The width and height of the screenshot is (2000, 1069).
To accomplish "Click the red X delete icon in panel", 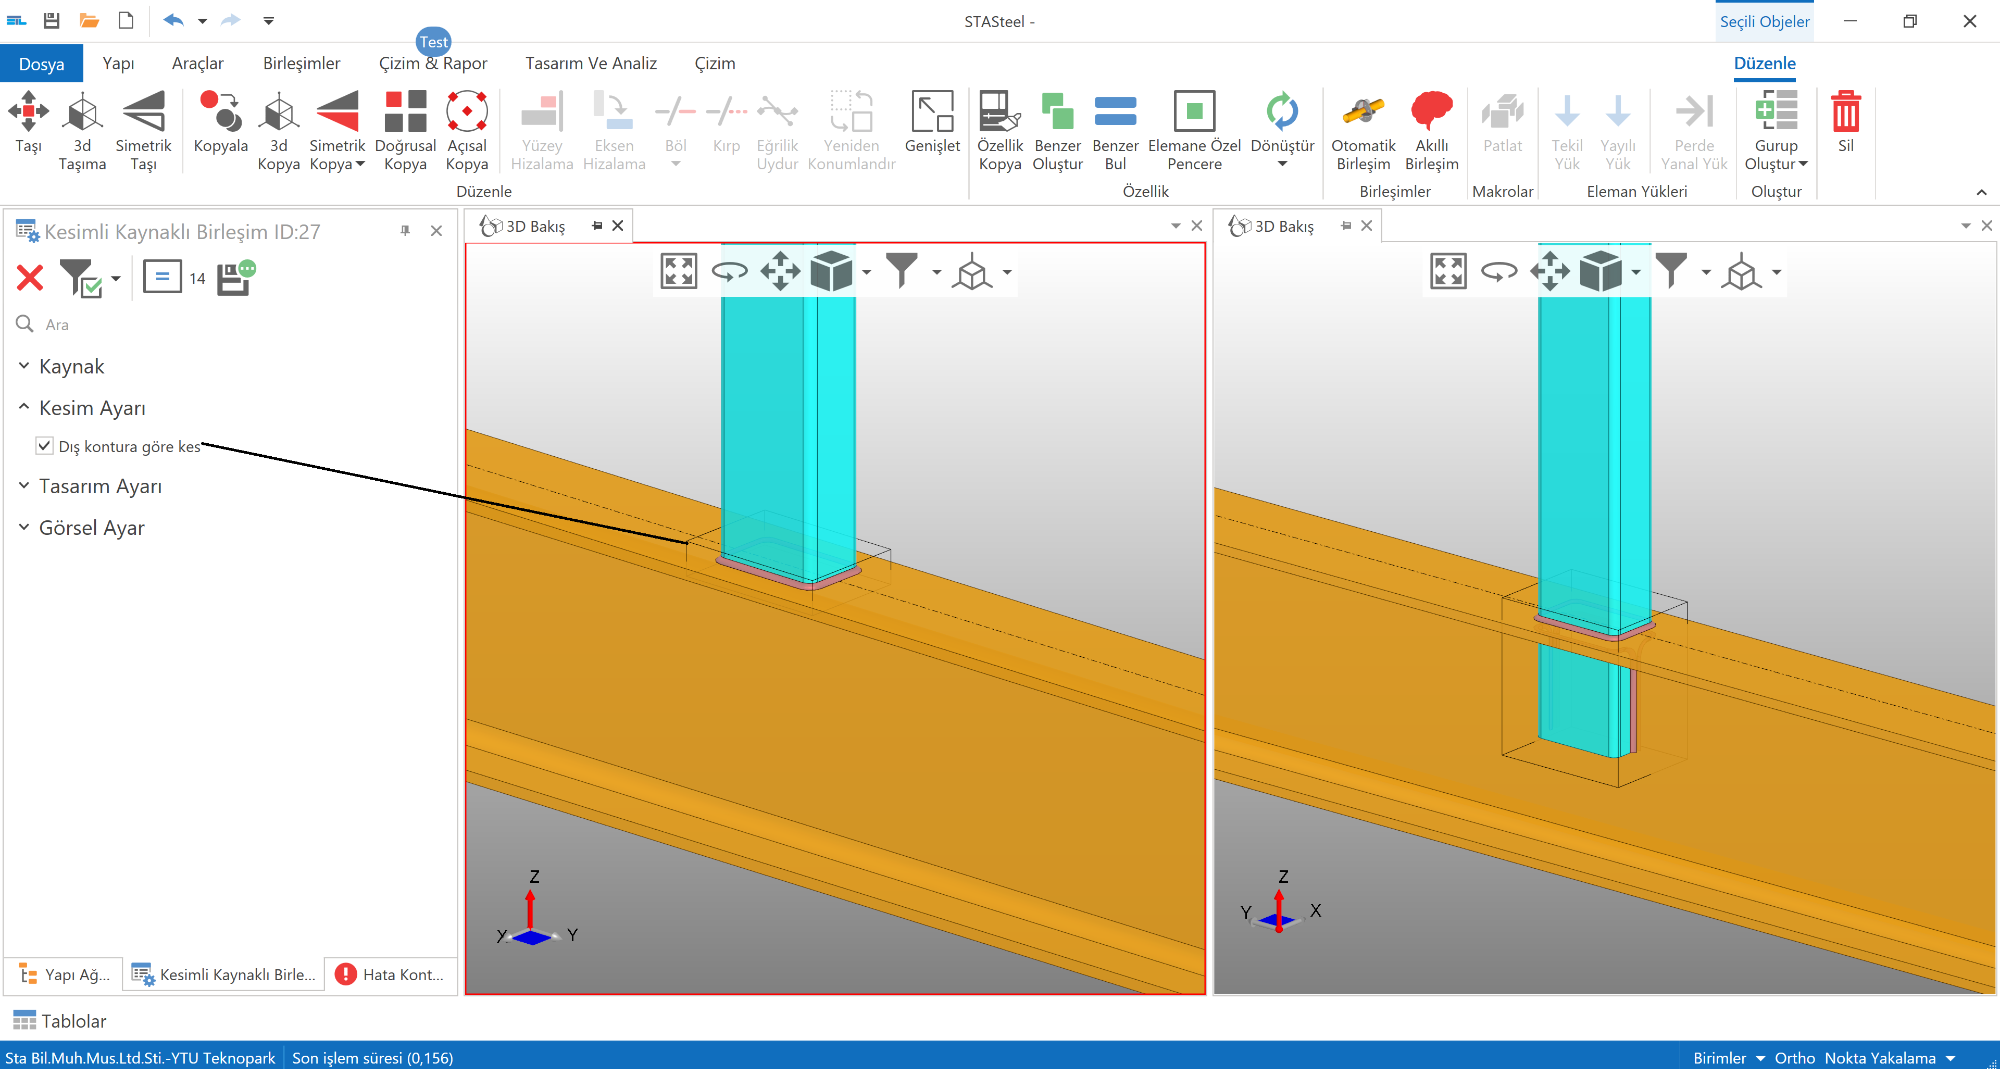I will coord(30,278).
